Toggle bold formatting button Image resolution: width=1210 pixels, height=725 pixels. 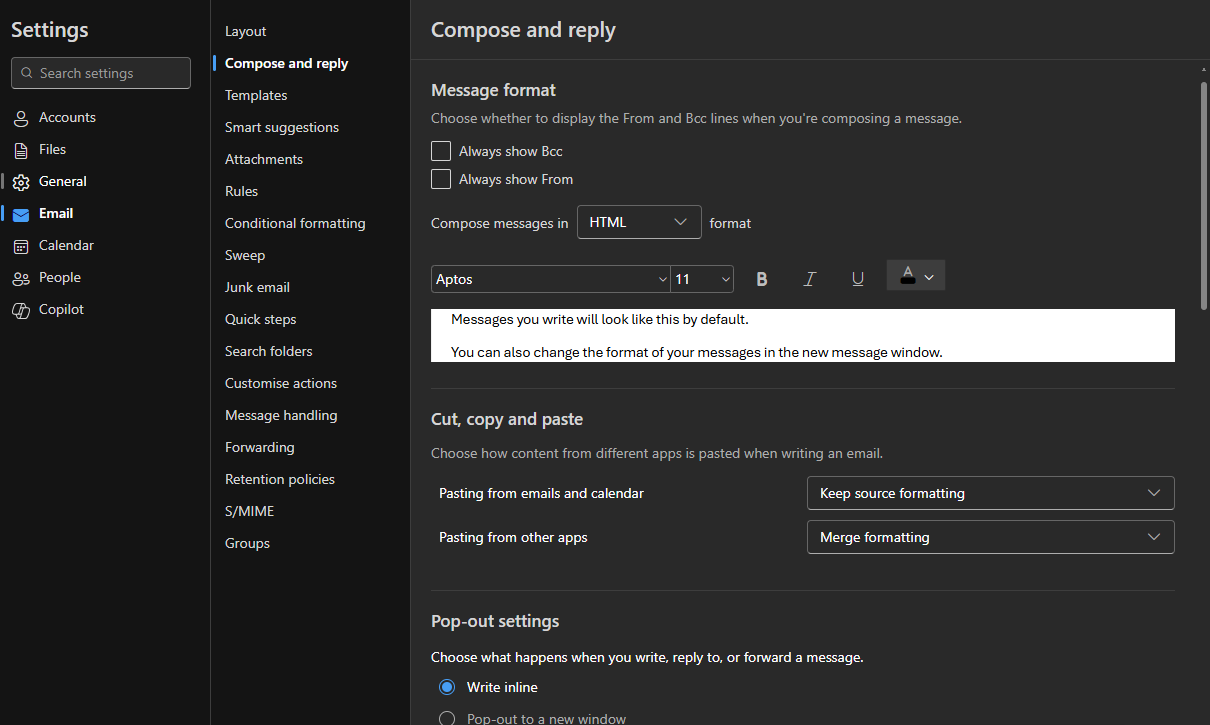tap(762, 279)
